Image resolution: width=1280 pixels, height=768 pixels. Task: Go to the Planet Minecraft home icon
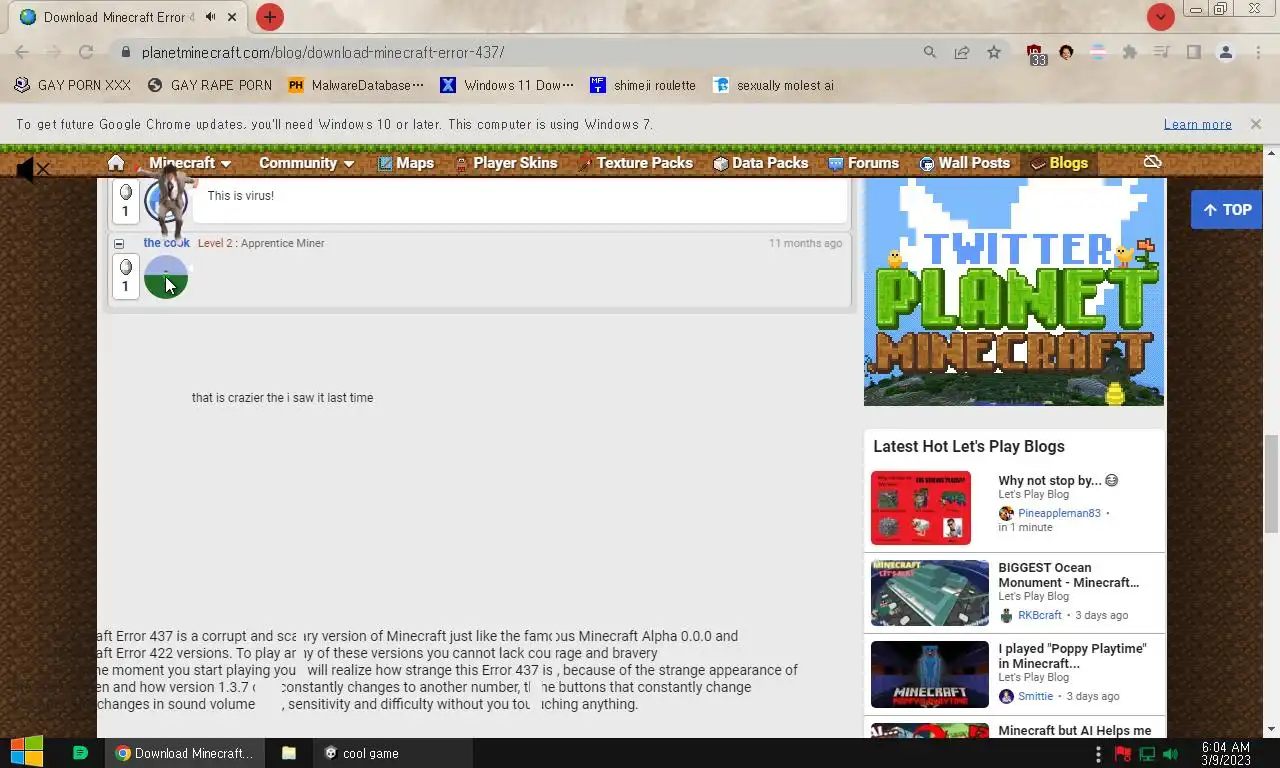tap(116, 163)
